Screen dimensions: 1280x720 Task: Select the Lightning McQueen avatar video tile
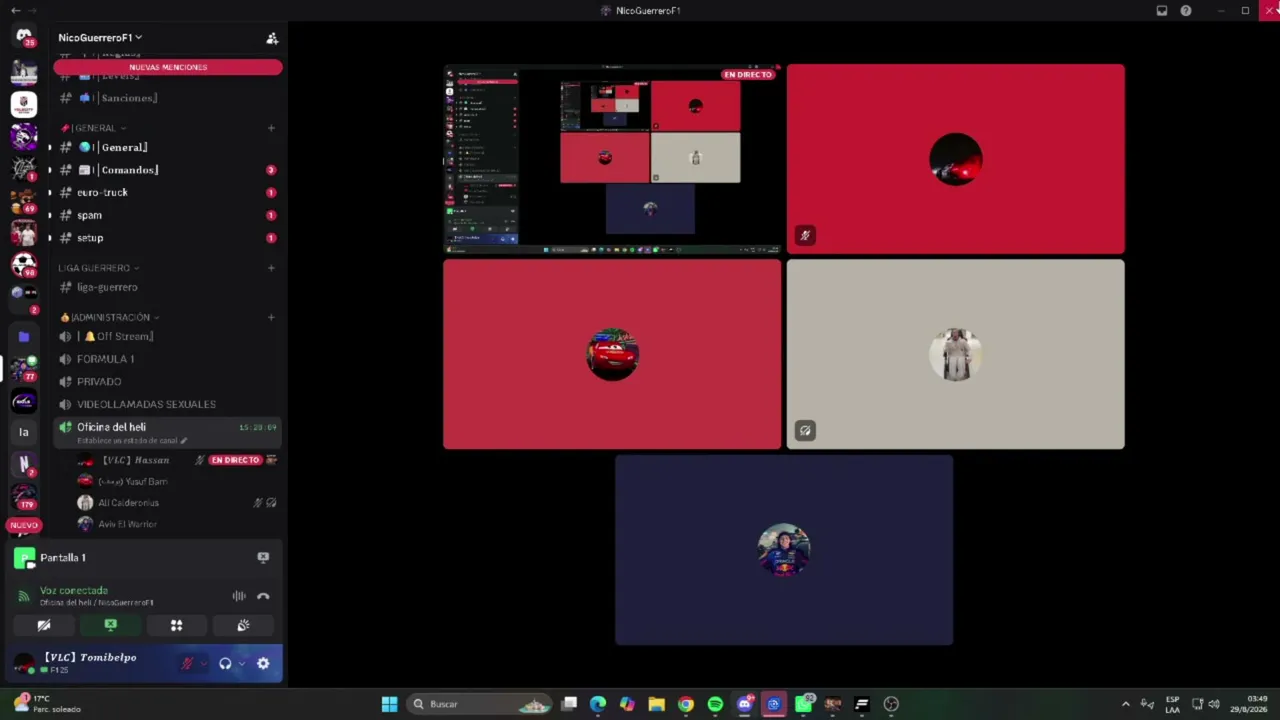tap(612, 354)
